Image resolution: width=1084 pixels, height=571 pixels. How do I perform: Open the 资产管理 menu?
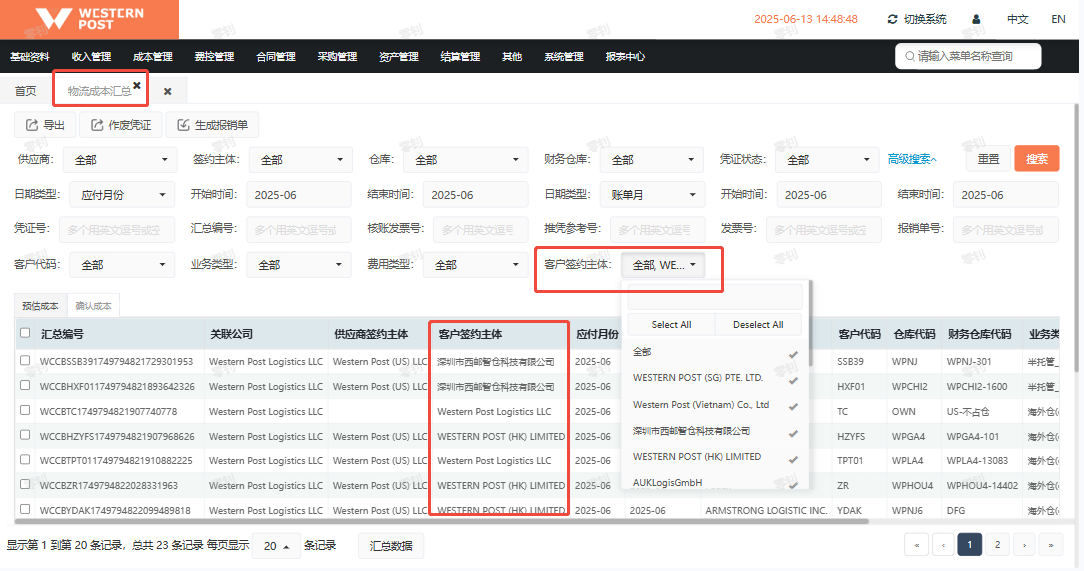pos(399,57)
